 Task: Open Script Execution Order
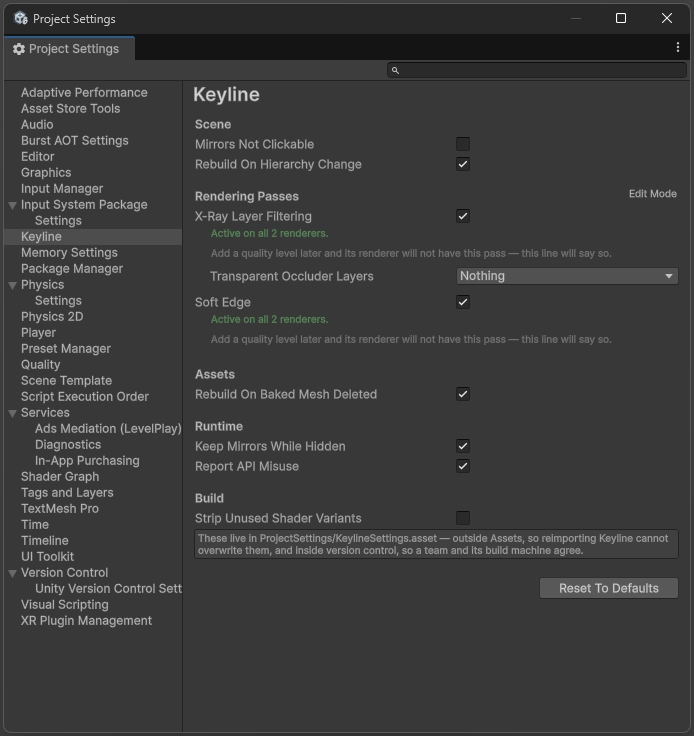84,397
